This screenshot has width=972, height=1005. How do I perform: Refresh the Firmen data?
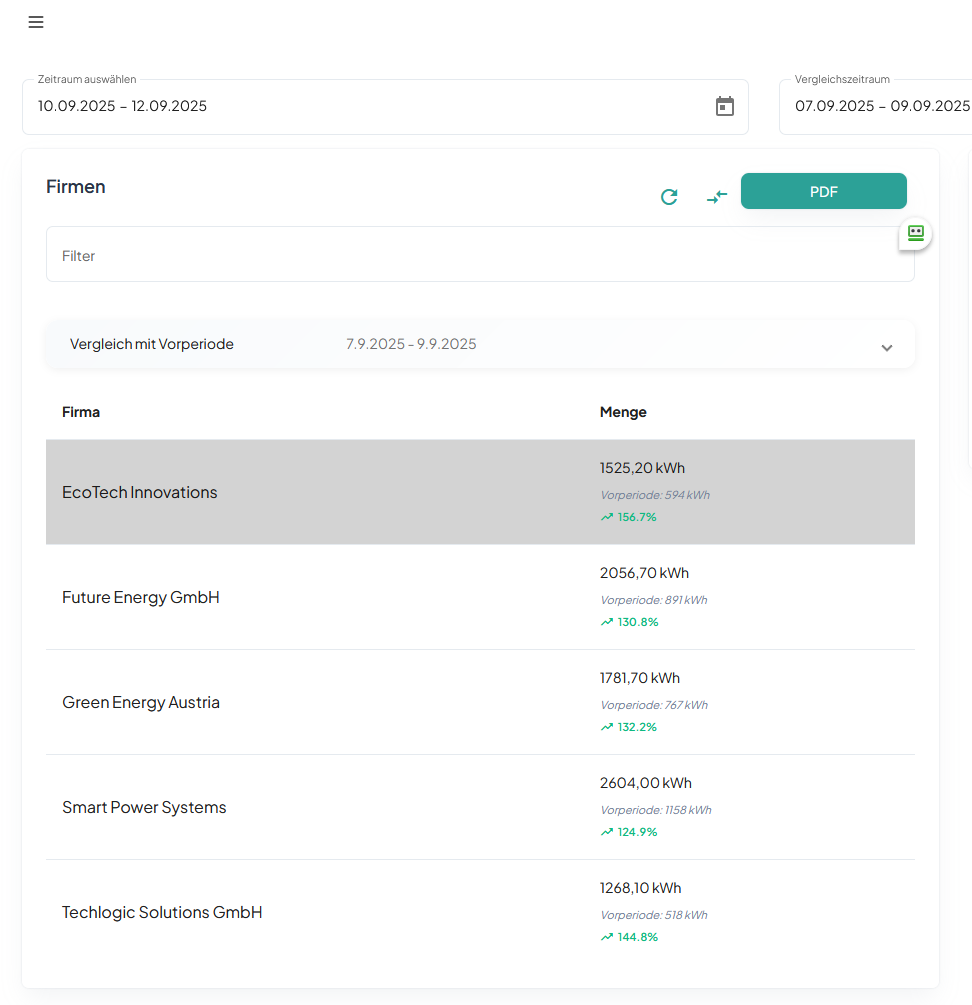(669, 197)
